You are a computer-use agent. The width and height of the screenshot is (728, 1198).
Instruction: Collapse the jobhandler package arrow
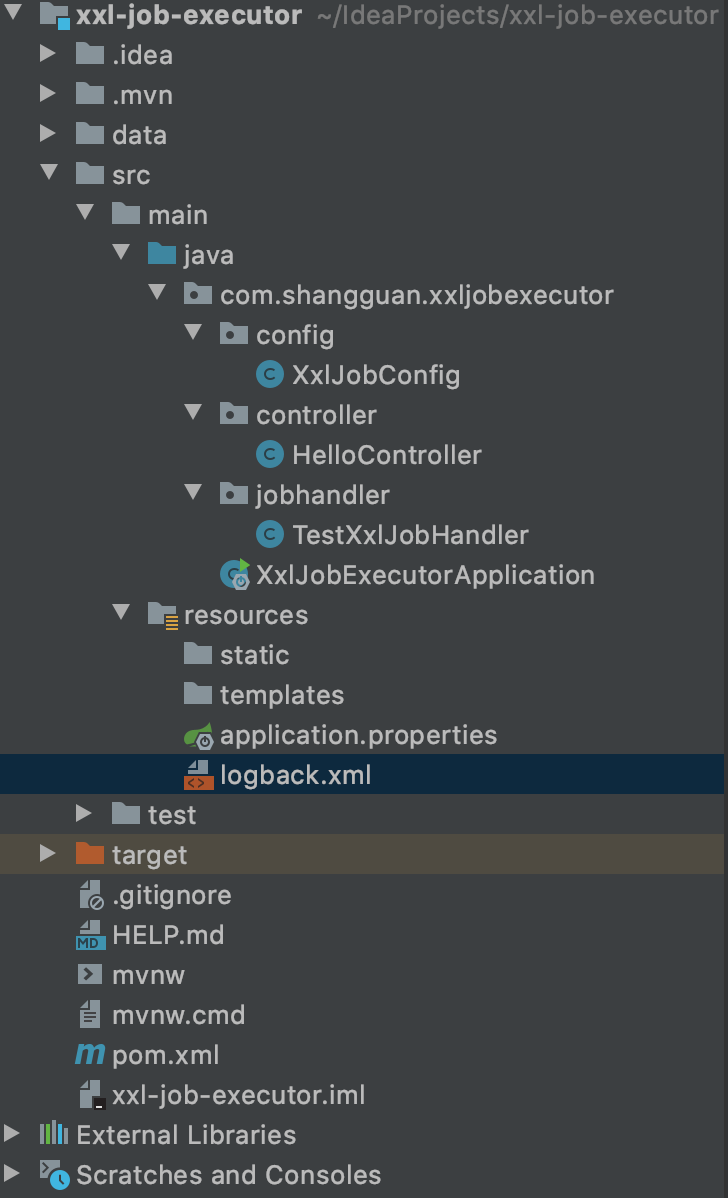(x=193, y=492)
